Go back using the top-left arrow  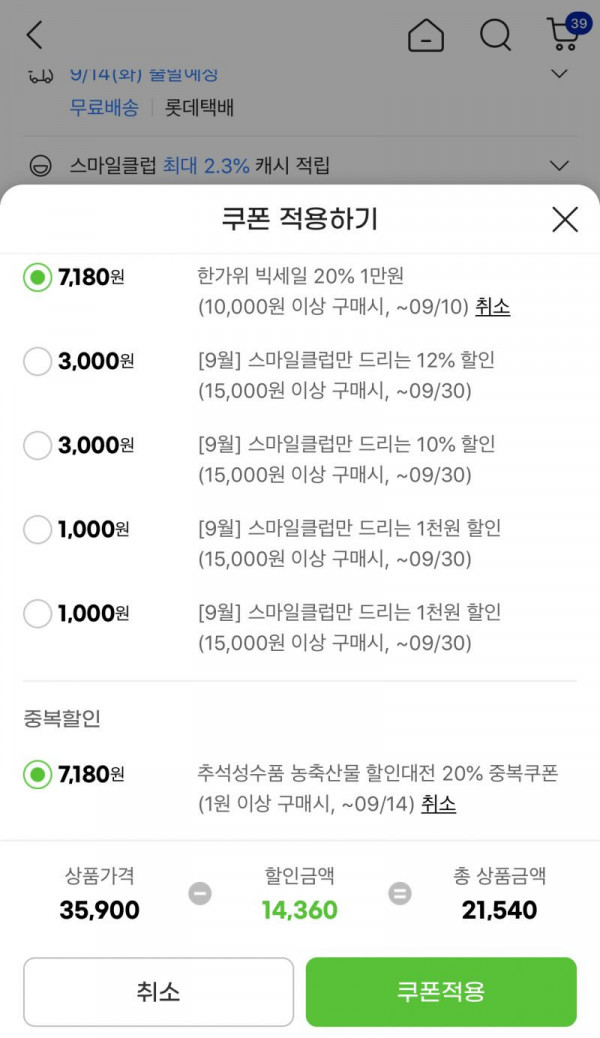coord(34,34)
